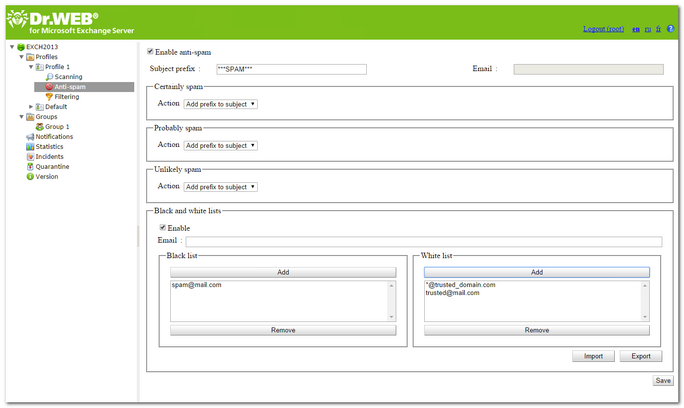Click the Filtering funnel icon
The height and width of the screenshot is (408, 684).
tap(49, 97)
